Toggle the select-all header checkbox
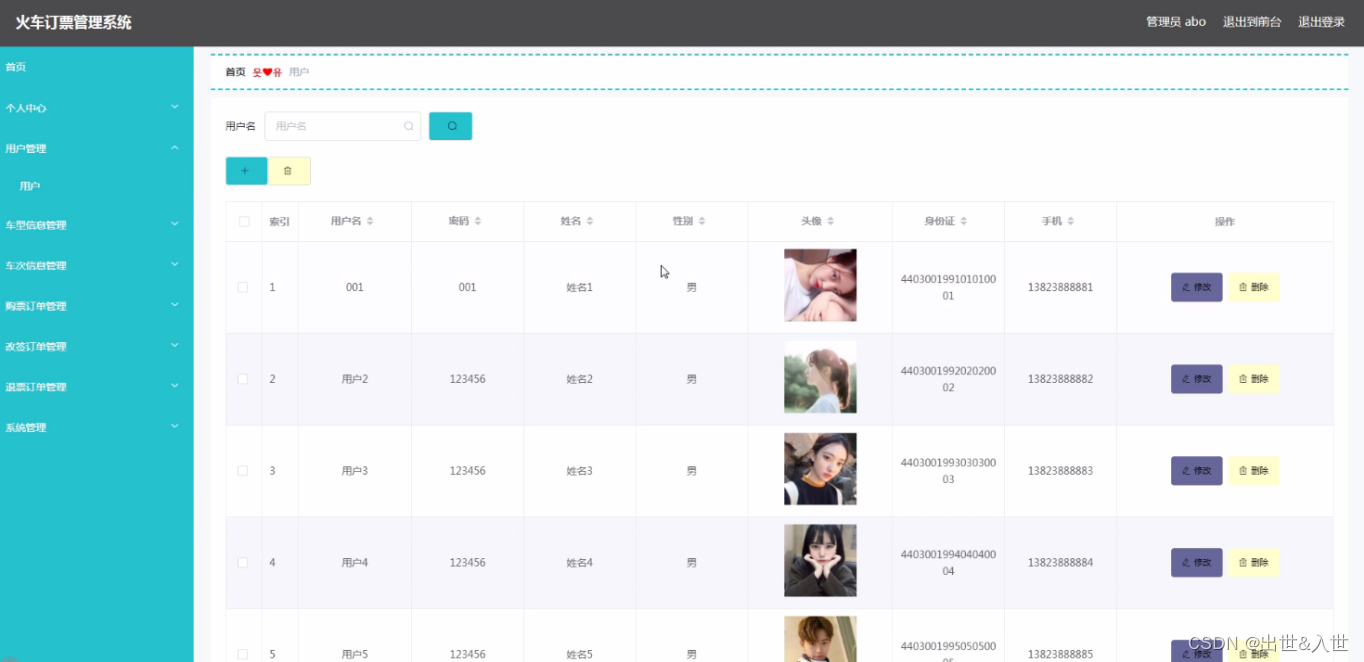The height and width of the screenshot is (662, 1364). point(244,221)
